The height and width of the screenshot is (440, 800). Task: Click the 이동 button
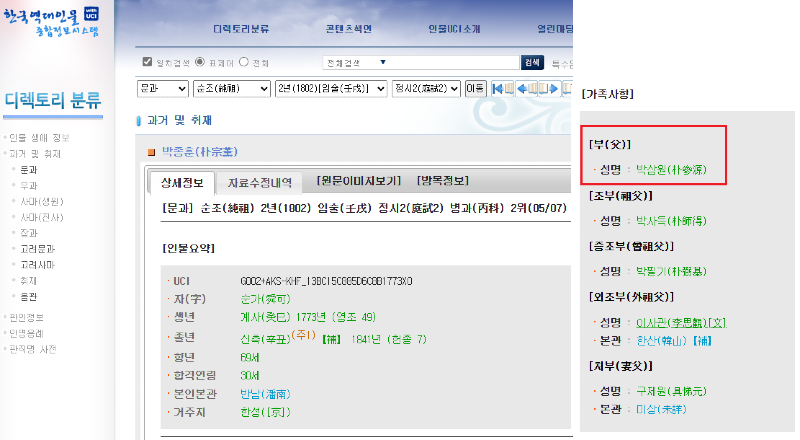click(476, 88)
